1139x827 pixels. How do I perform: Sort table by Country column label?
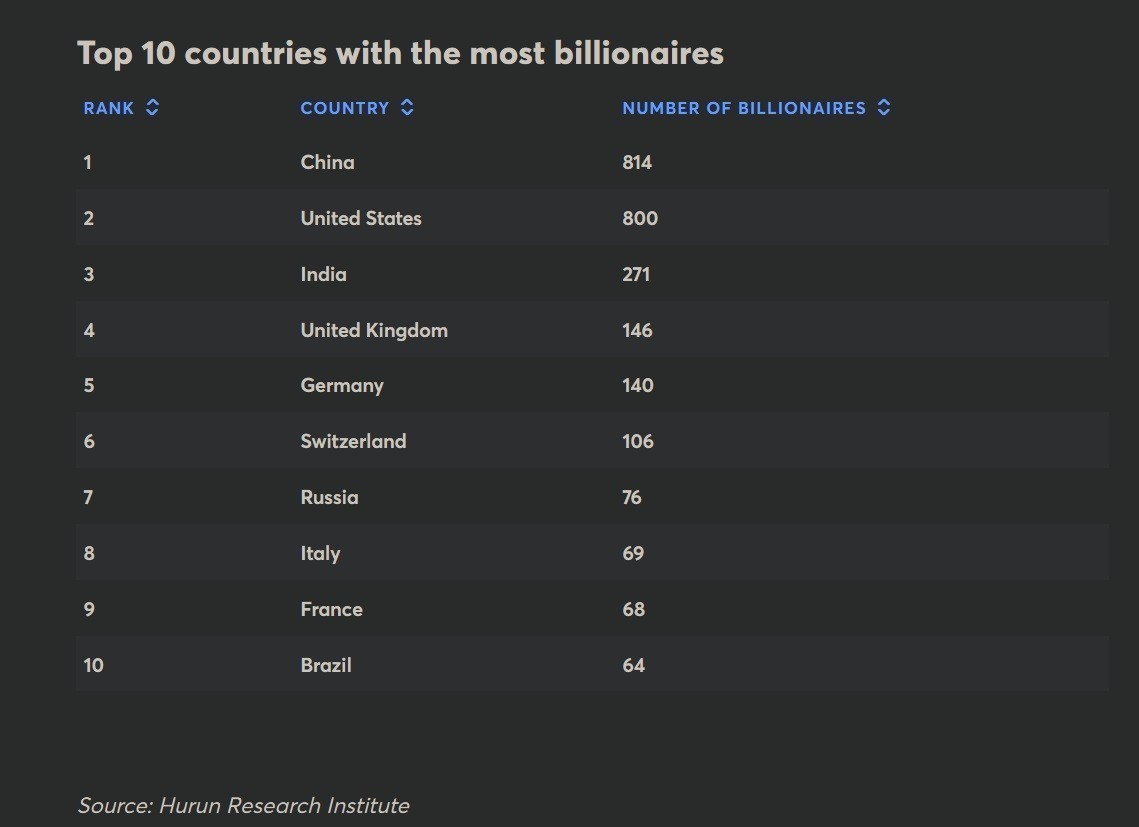pyautogui.click(x=344, y=108)
